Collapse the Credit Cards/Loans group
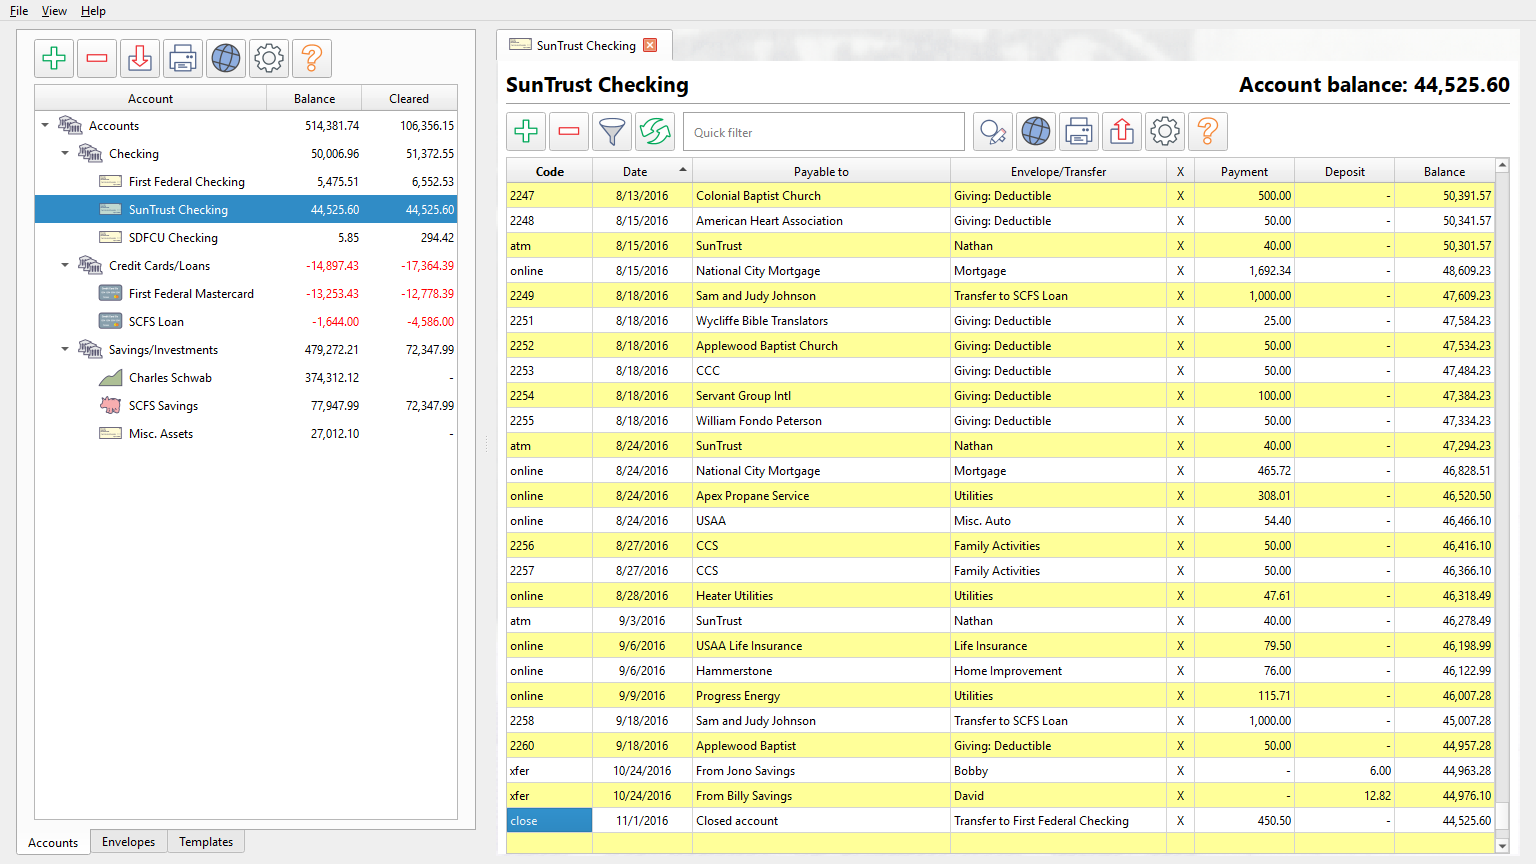 pos(65,265)
